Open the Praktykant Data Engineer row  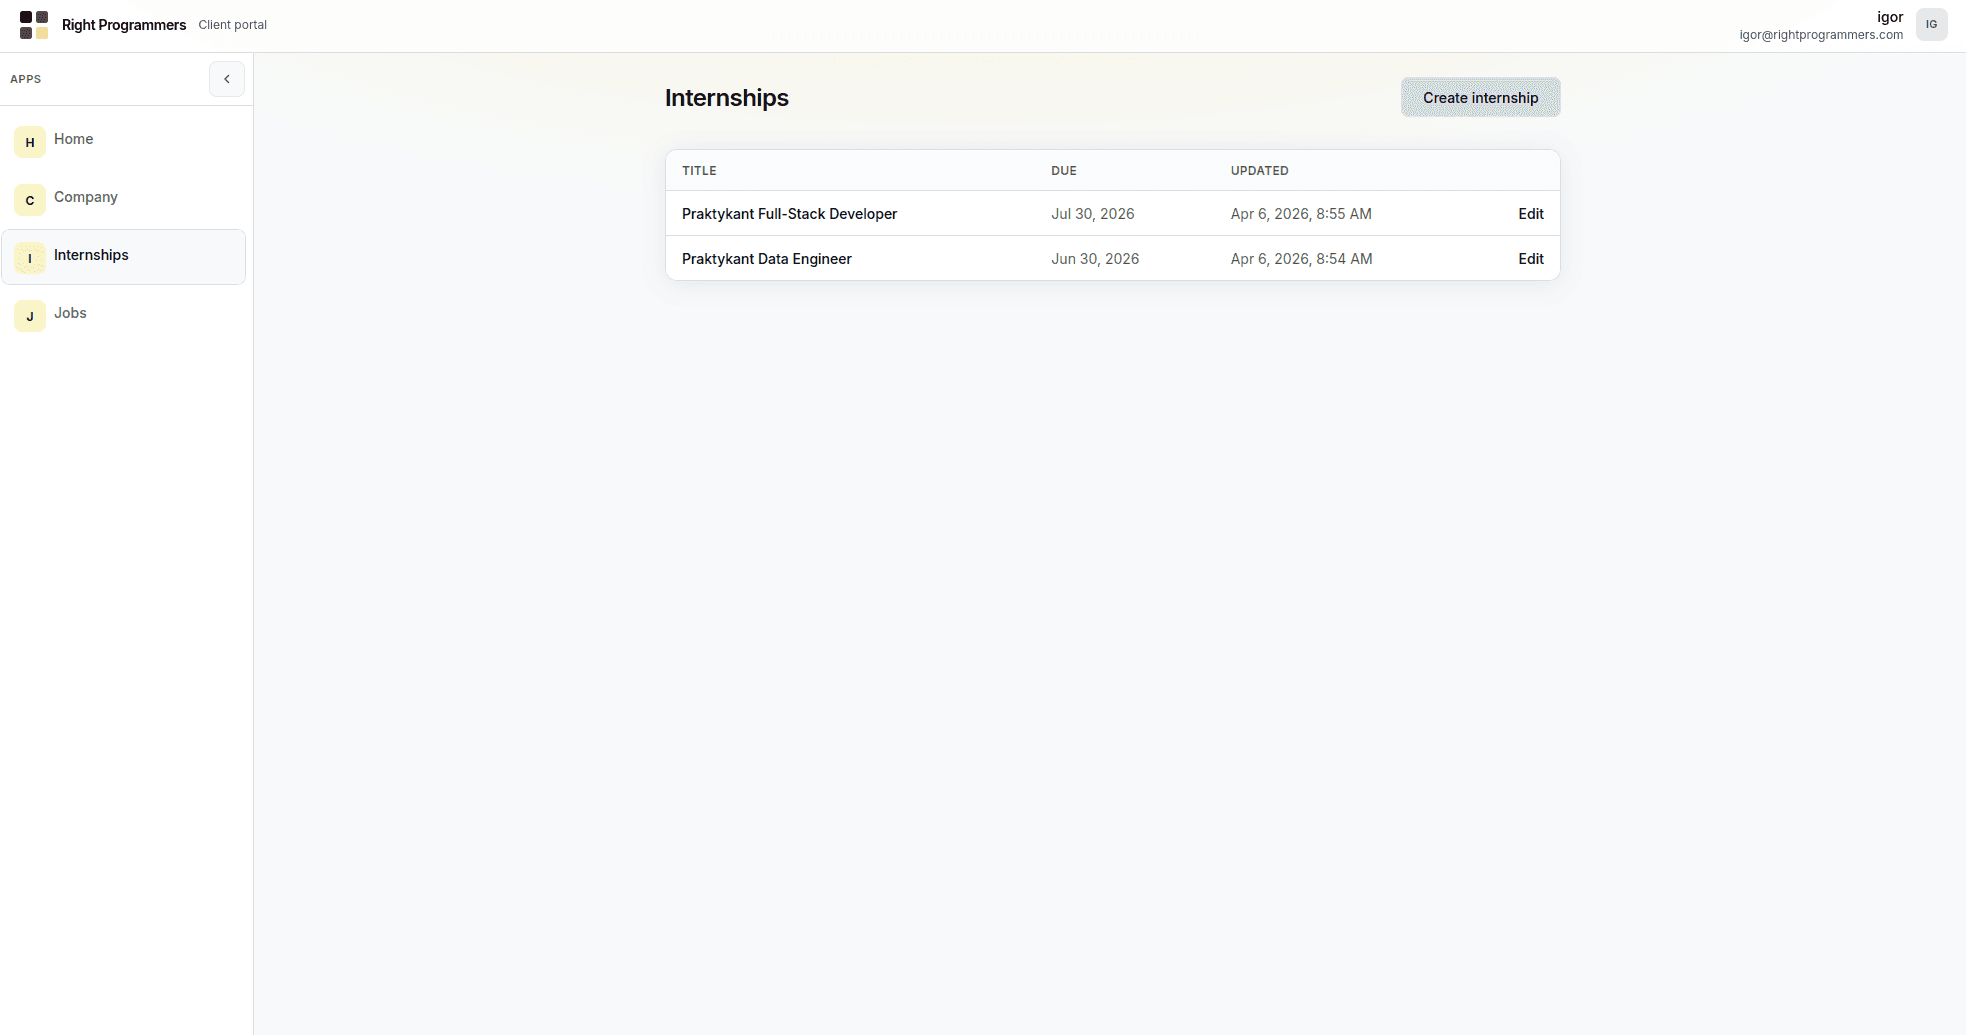pyautogui.click(x=766, y=258)
